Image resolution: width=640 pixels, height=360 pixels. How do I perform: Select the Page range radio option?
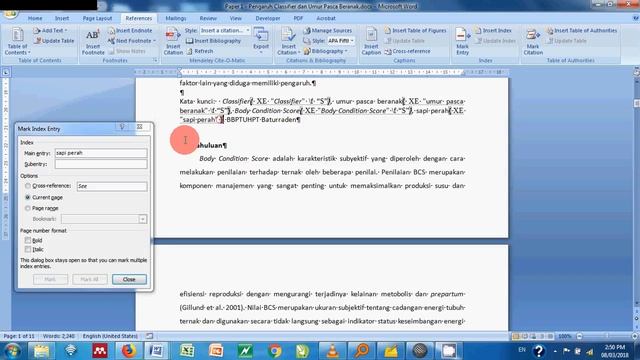tap(28, 208)
